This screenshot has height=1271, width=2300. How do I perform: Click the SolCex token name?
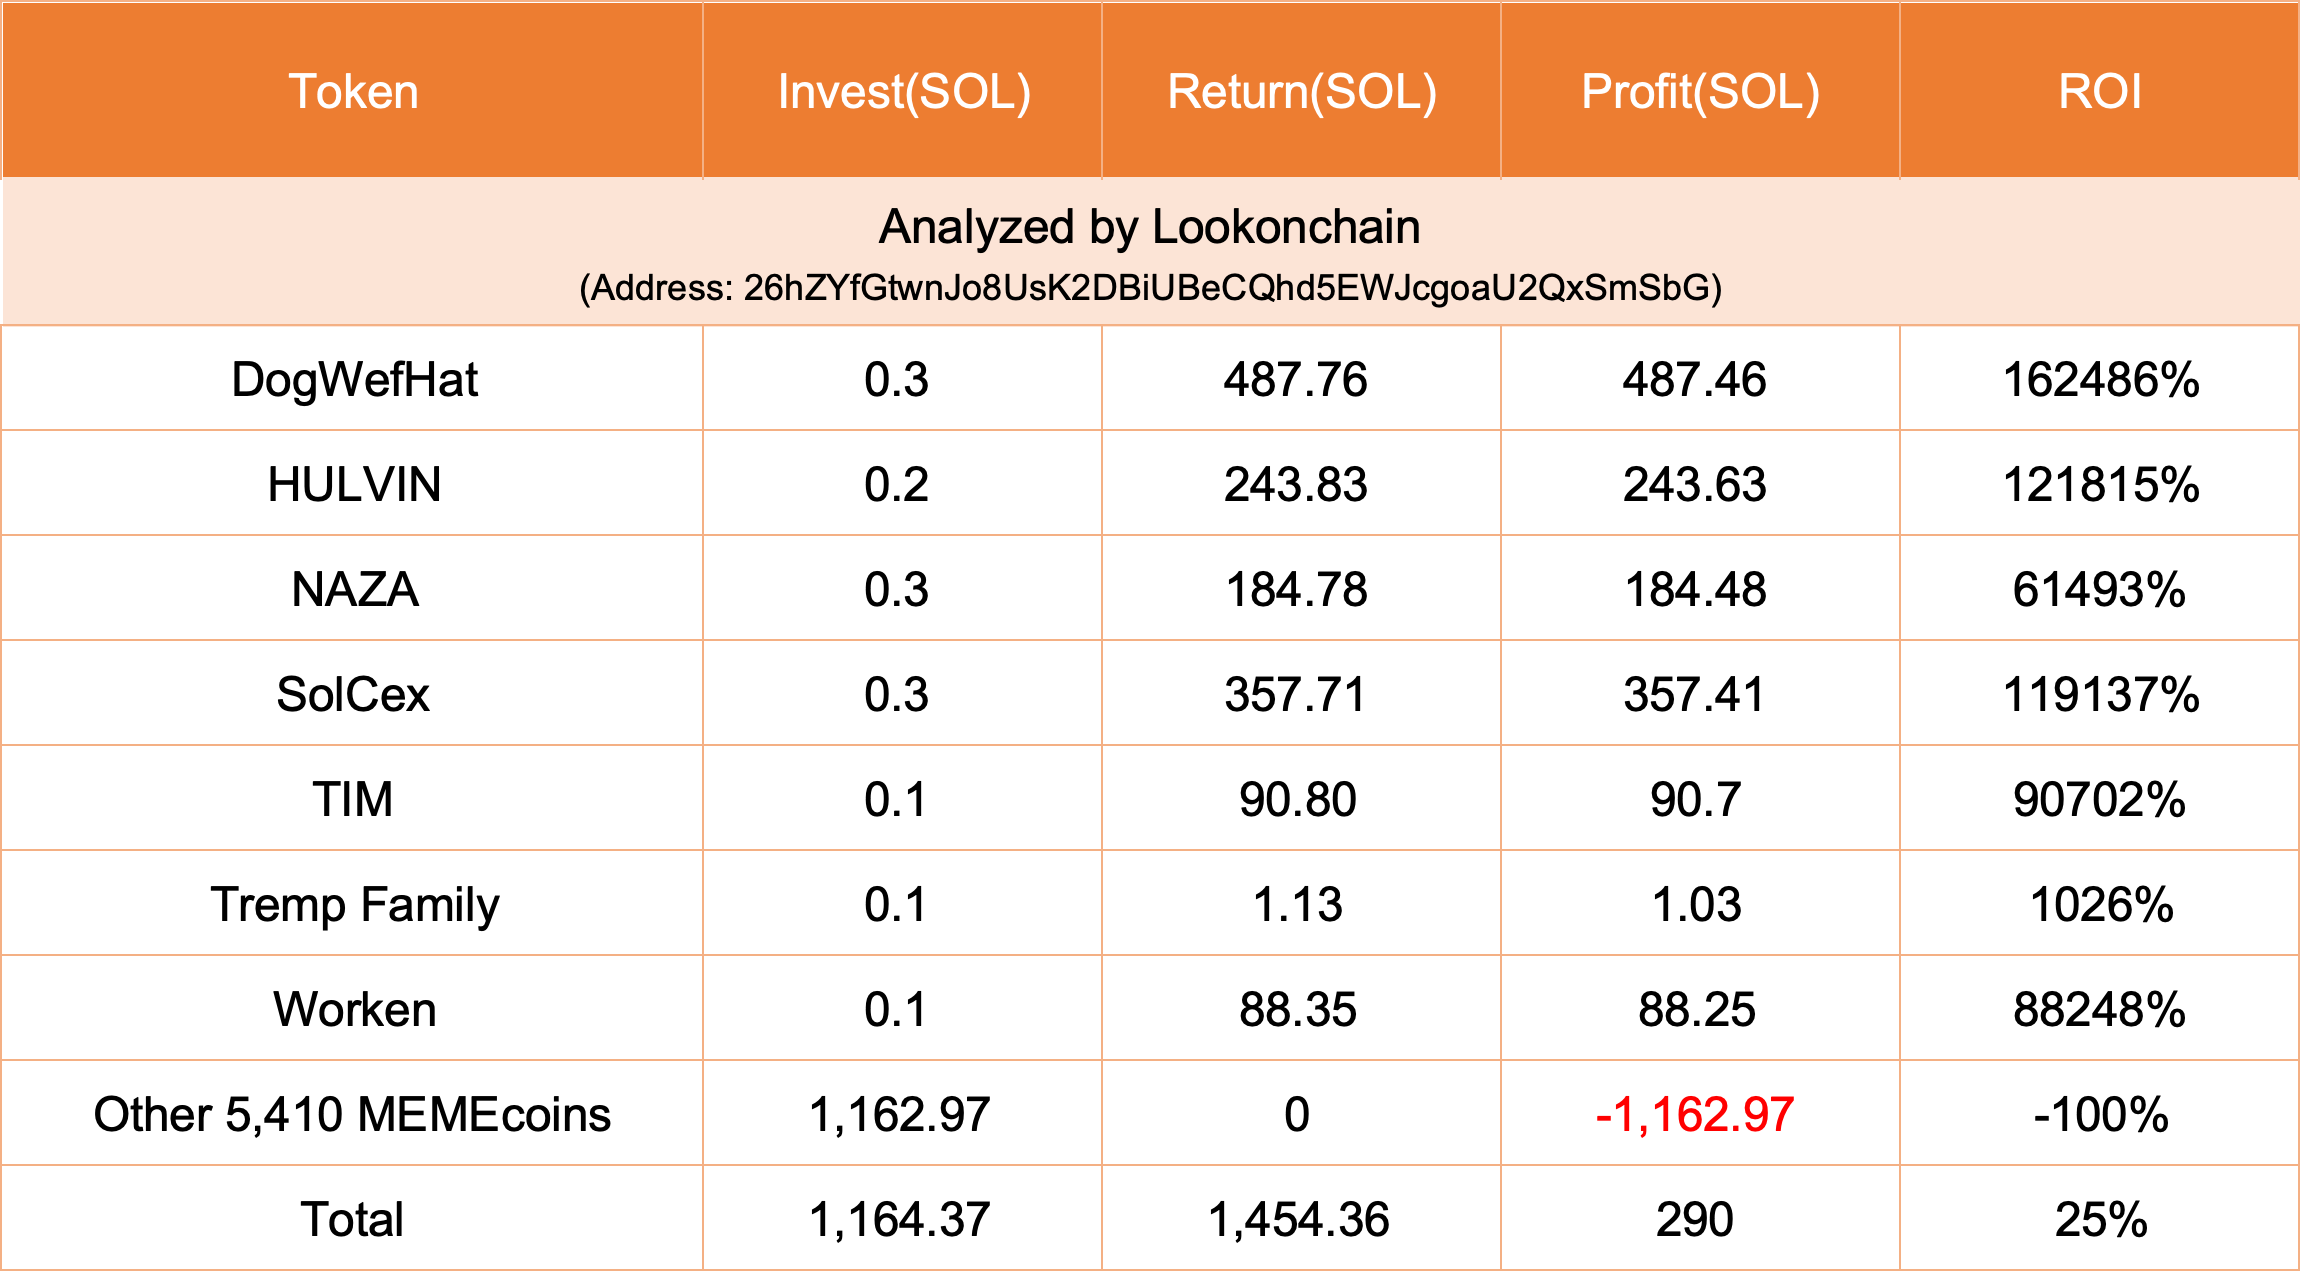(x=353, y=695)
